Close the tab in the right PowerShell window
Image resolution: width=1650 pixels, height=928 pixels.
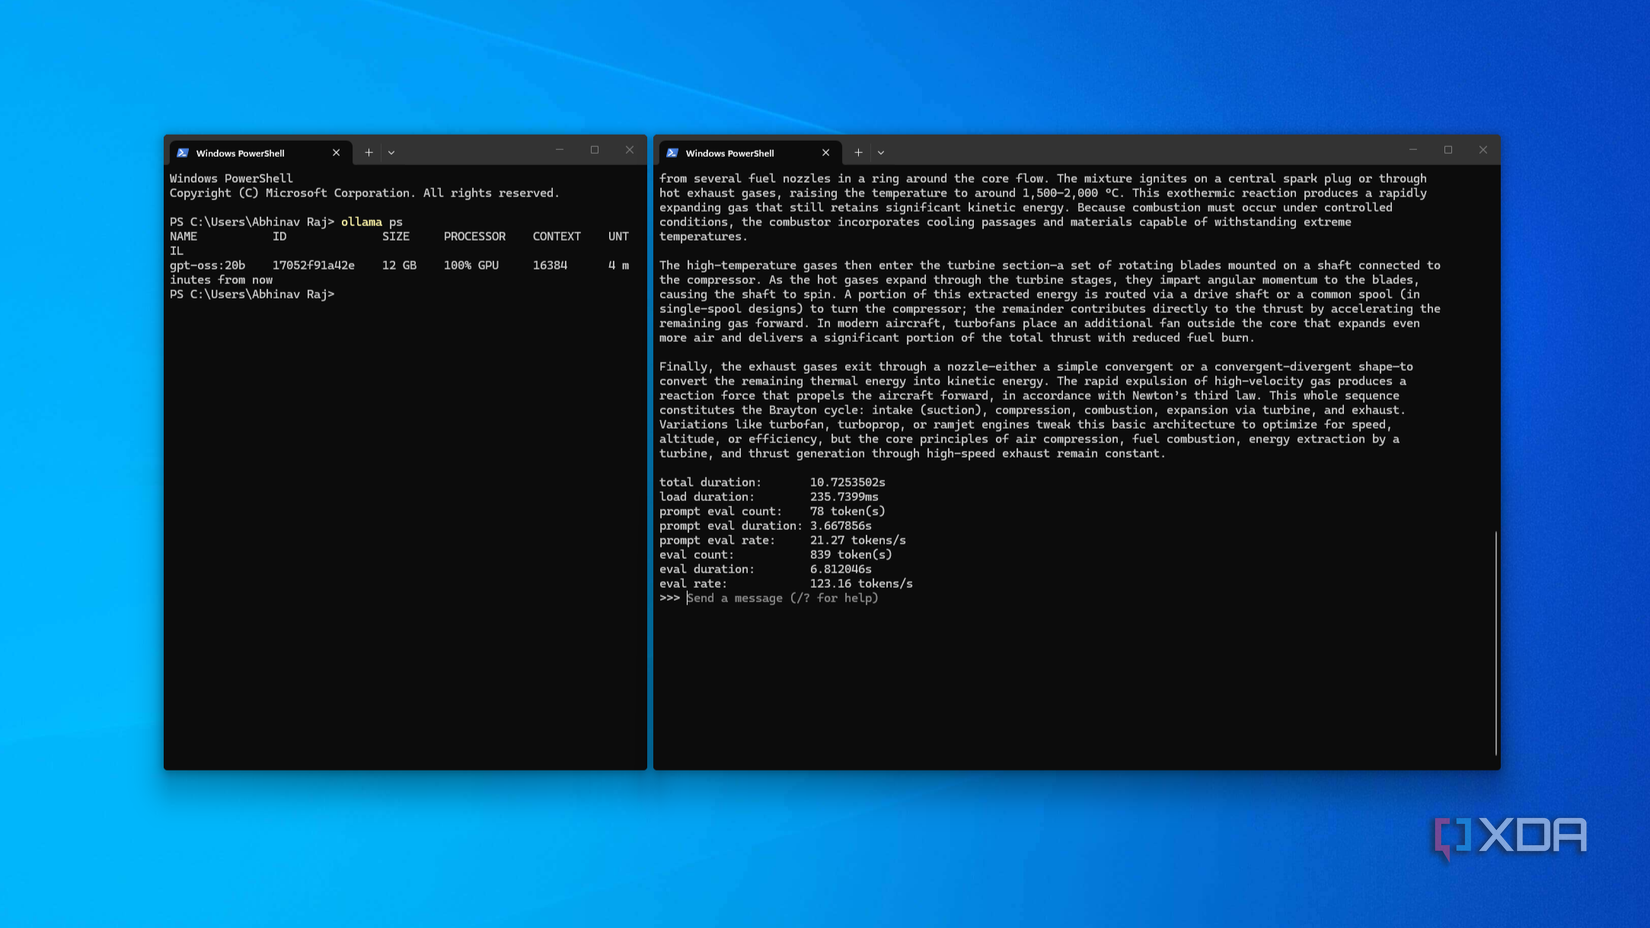(826, 153)
